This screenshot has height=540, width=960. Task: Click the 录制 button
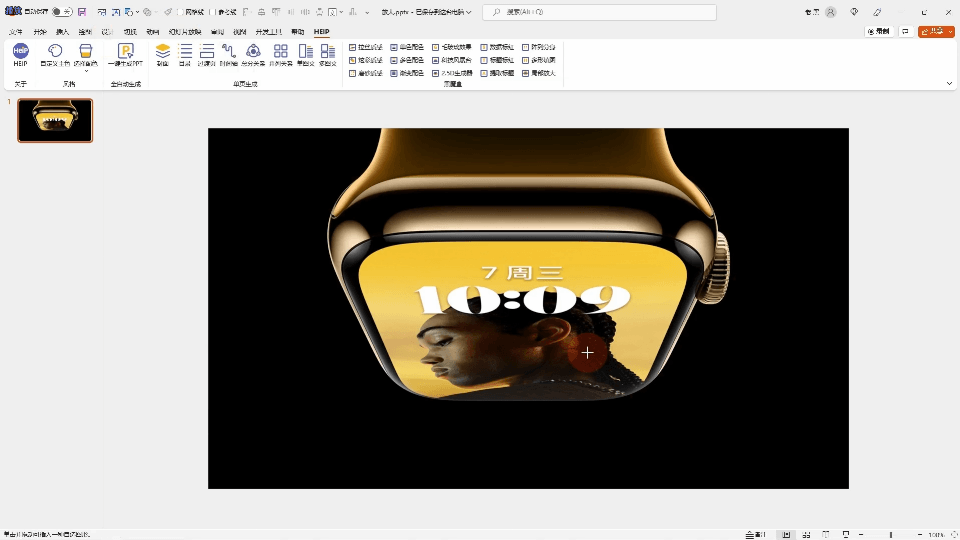coord(879,32)
